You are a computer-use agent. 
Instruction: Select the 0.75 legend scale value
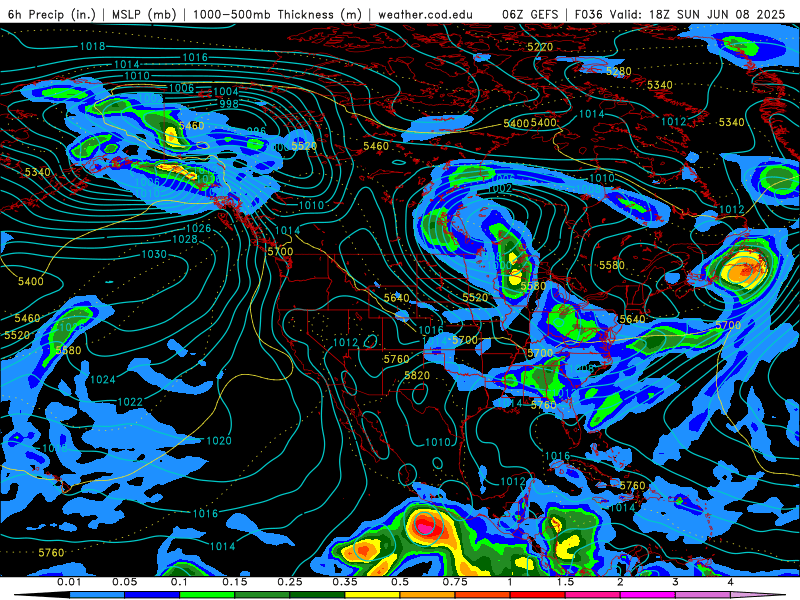point(455,582)
